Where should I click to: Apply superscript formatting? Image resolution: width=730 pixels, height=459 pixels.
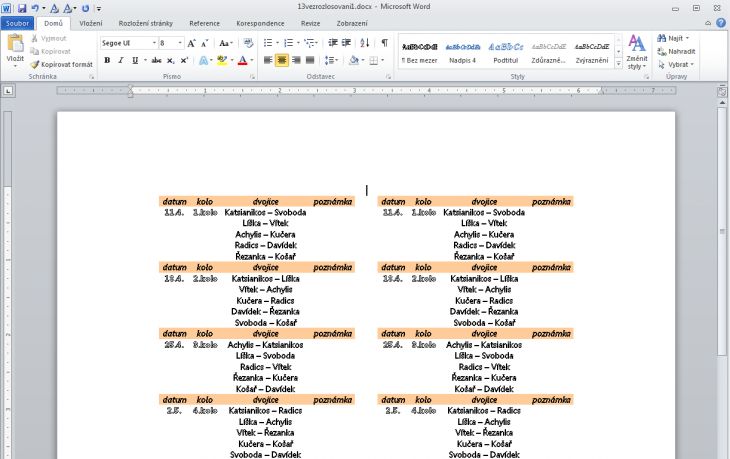click(184, 61)
